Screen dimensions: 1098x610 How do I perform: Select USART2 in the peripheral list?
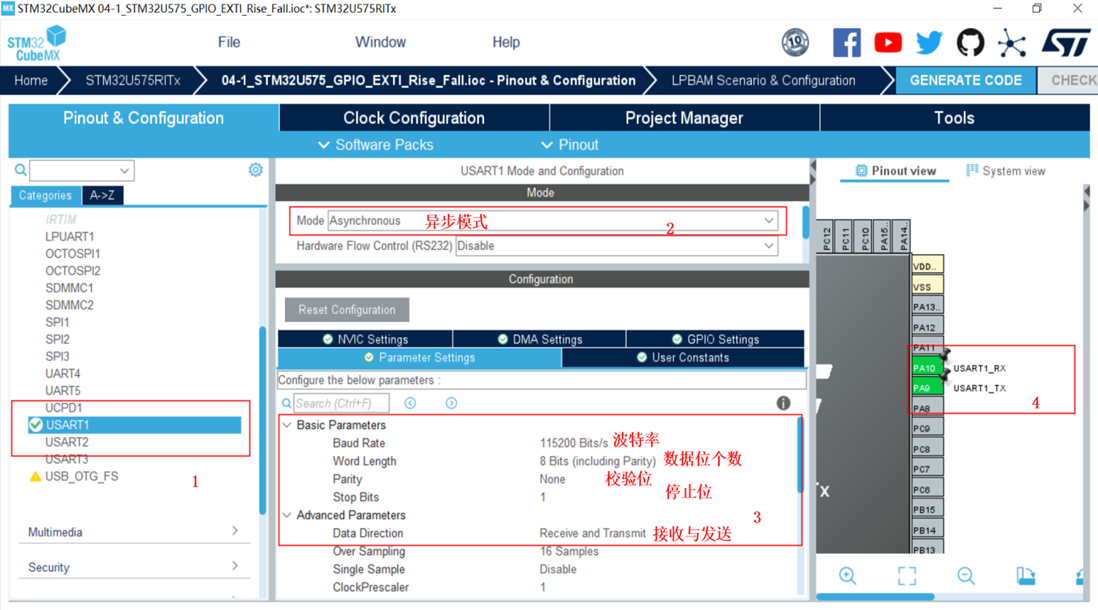point(67,442)
